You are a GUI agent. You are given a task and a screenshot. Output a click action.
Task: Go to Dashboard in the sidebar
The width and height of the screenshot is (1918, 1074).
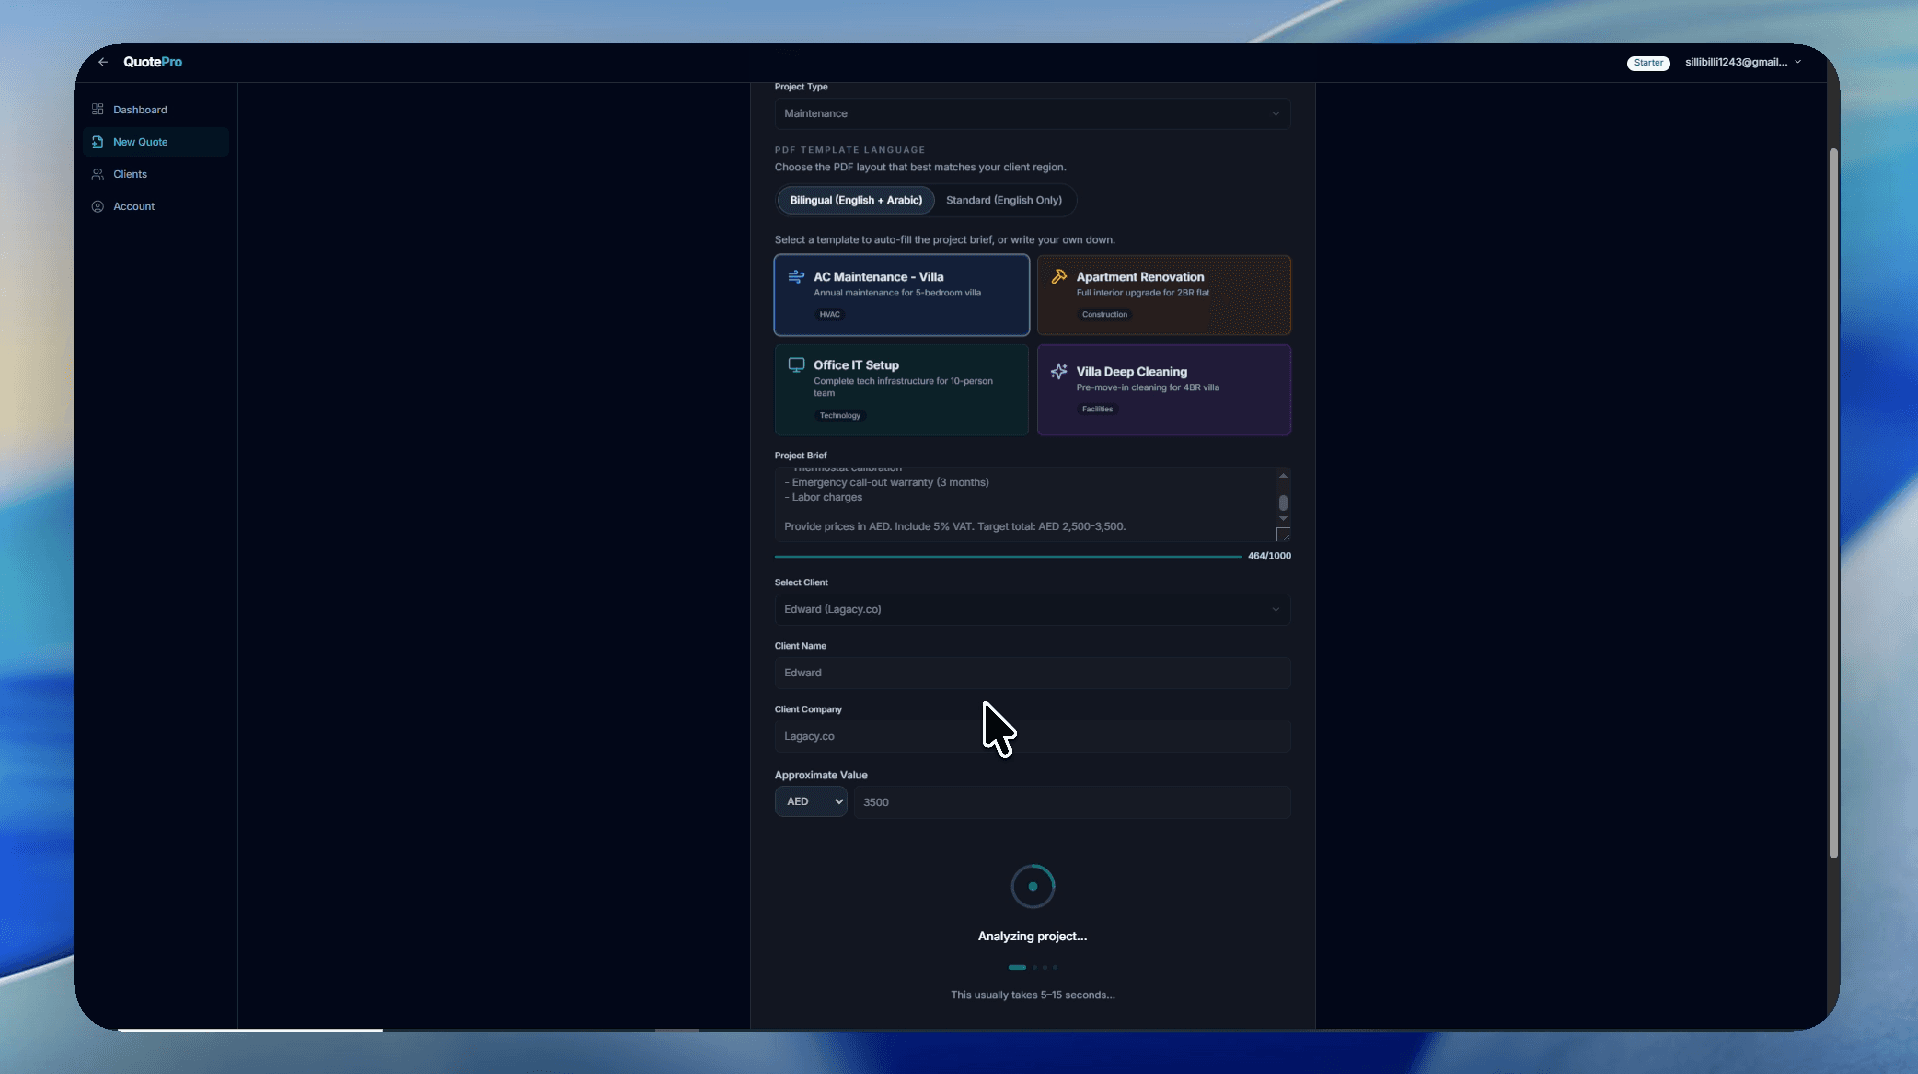click(x=140, y=110)
